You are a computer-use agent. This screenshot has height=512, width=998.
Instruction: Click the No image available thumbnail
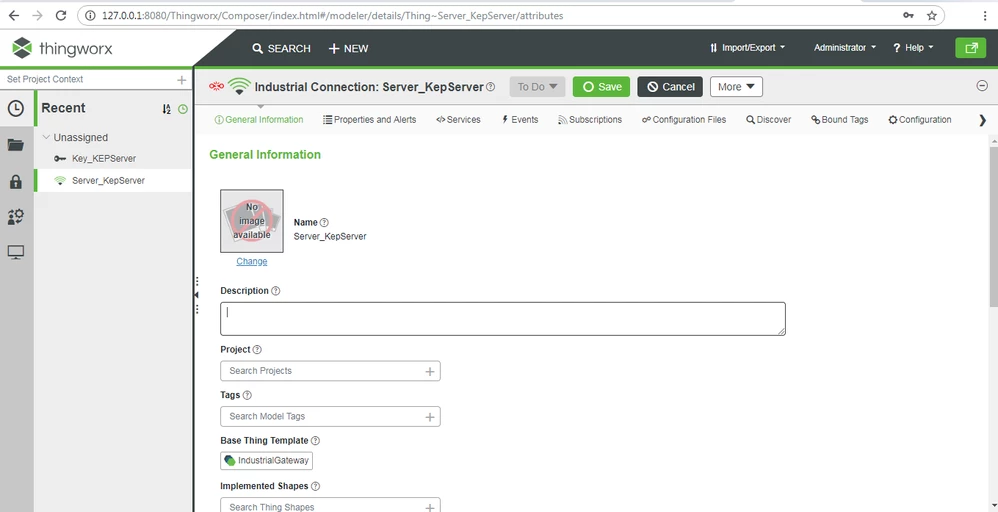[252, 221]
